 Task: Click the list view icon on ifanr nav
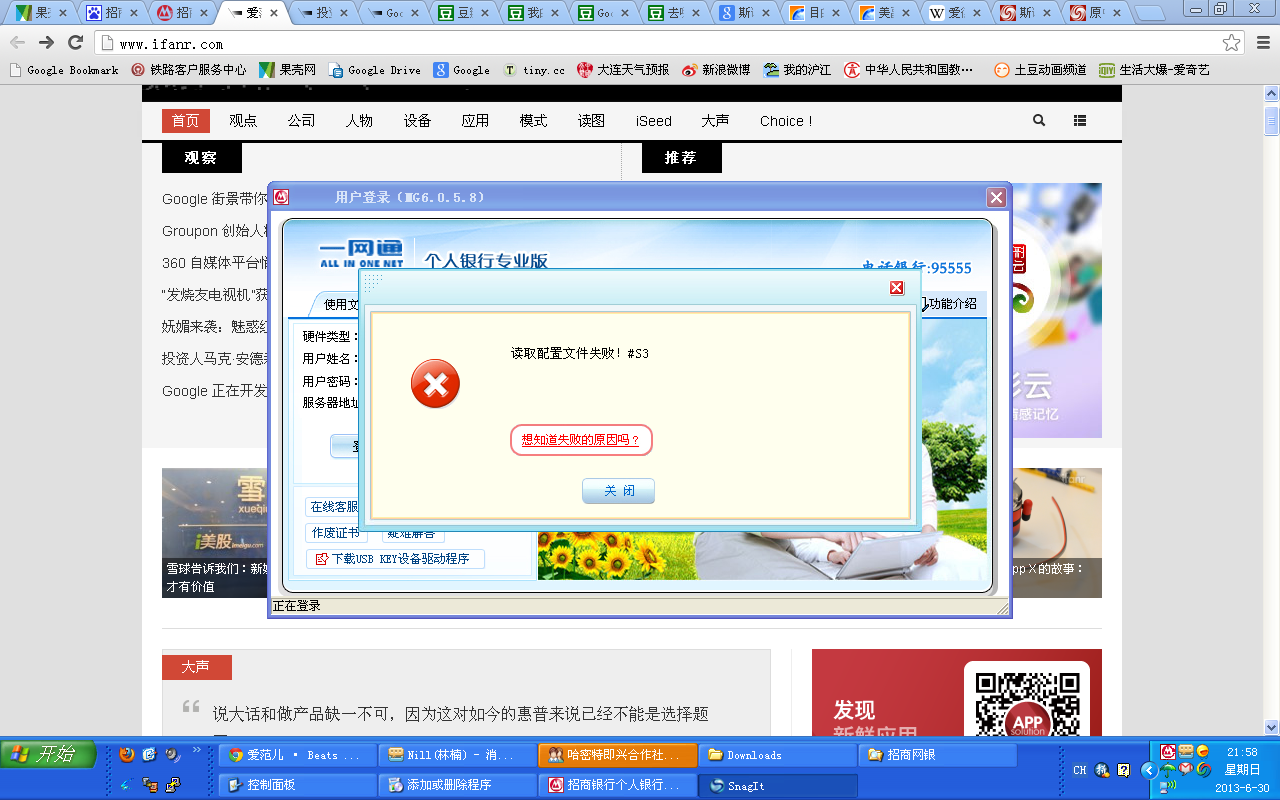[1080, 120]
